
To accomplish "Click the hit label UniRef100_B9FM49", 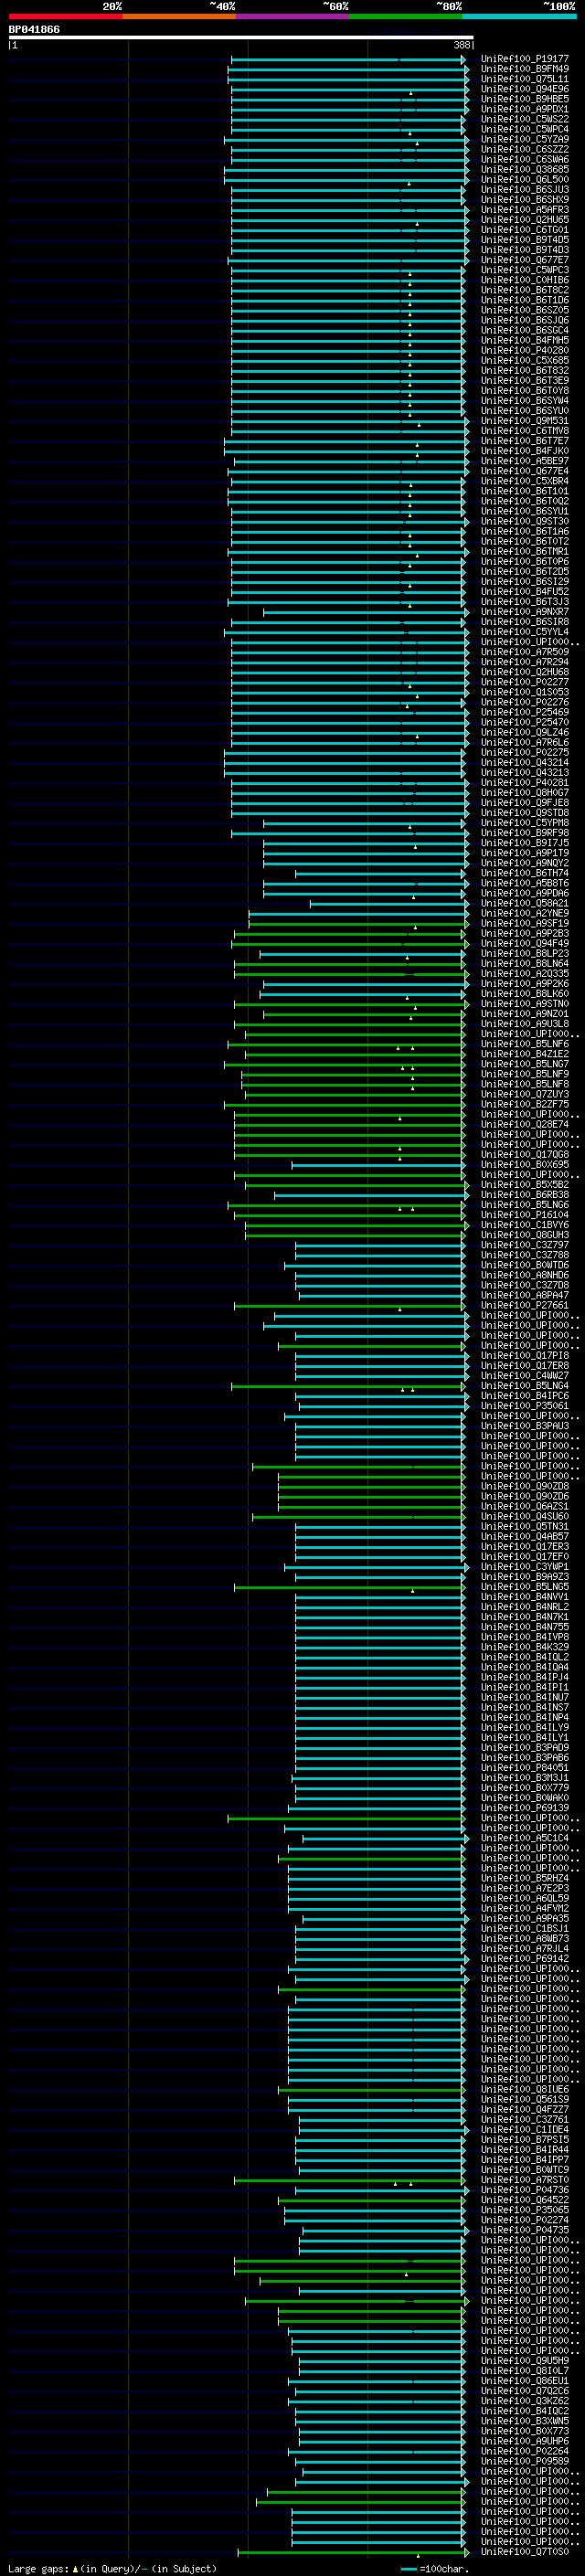I will click(524, 69).
